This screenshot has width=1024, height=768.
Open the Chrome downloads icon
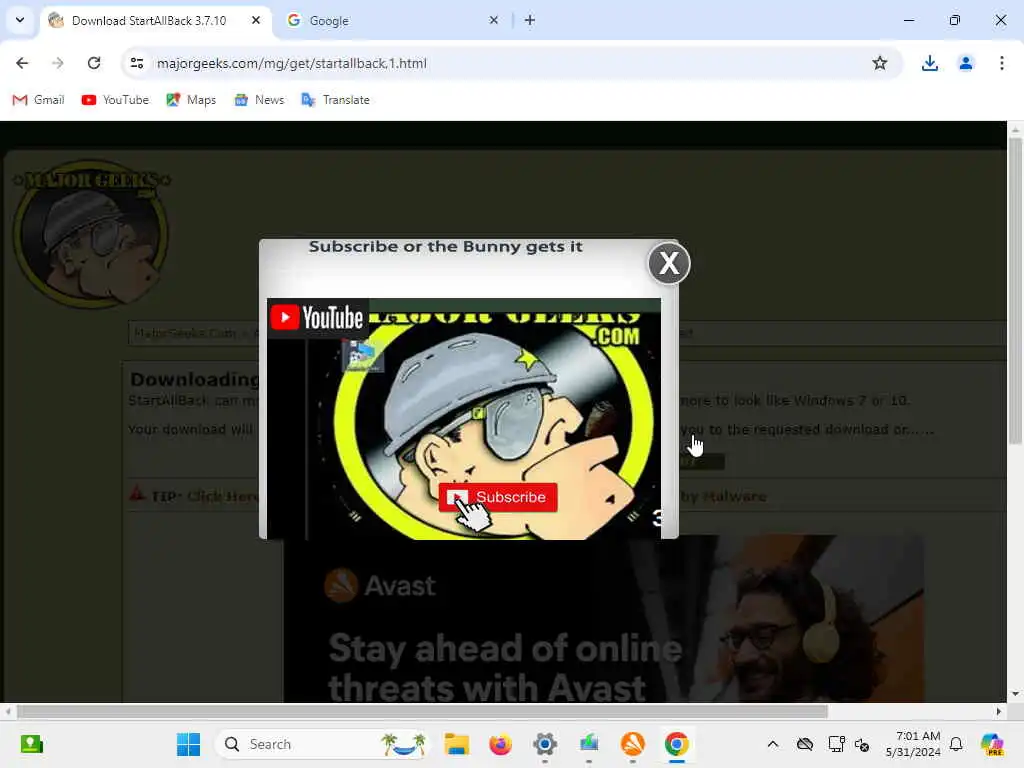click(x=929, y=63)
